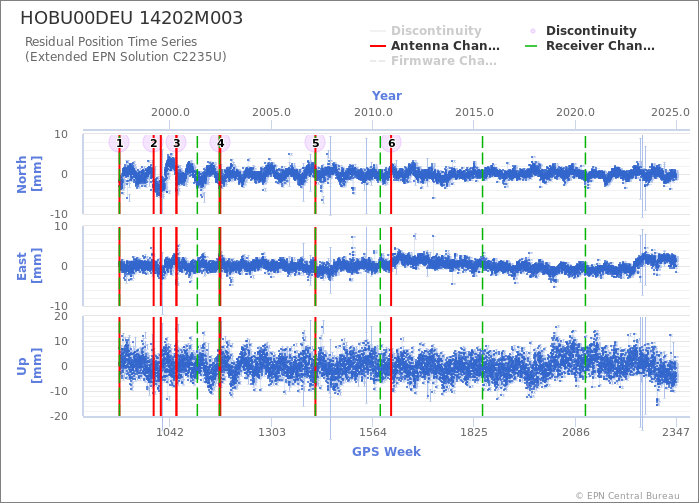
Task: Select discontinuity marker 6
Action: 391,143
